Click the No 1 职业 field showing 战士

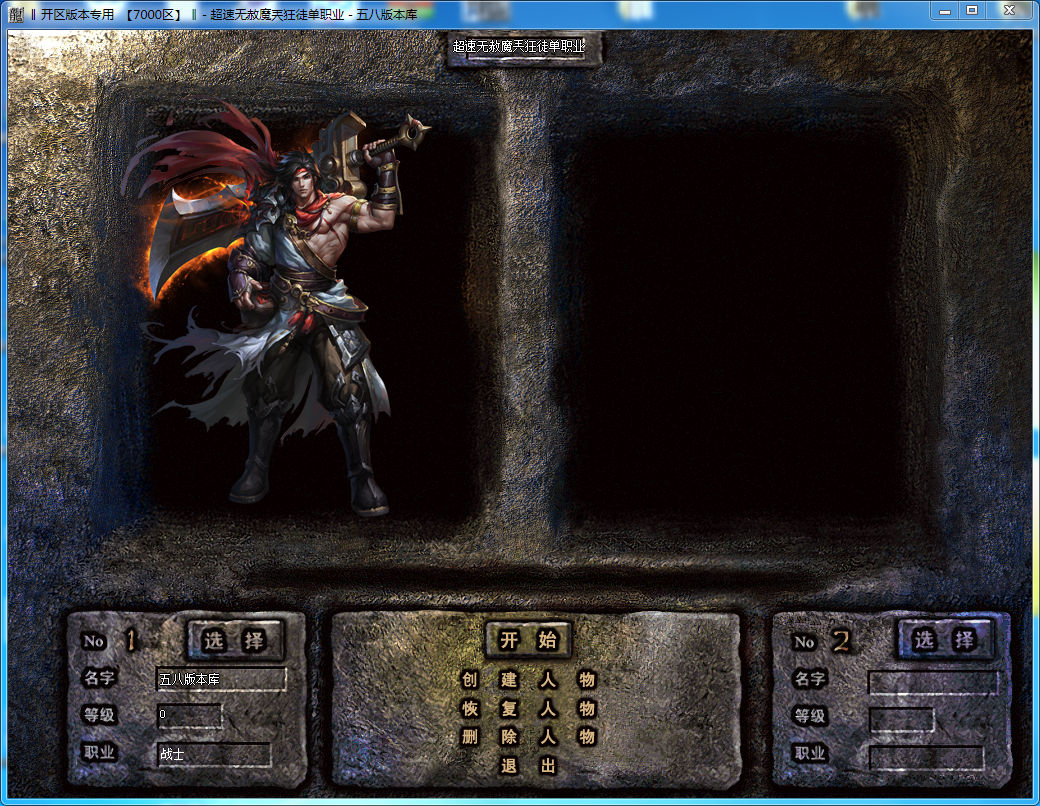pos(214,754)
